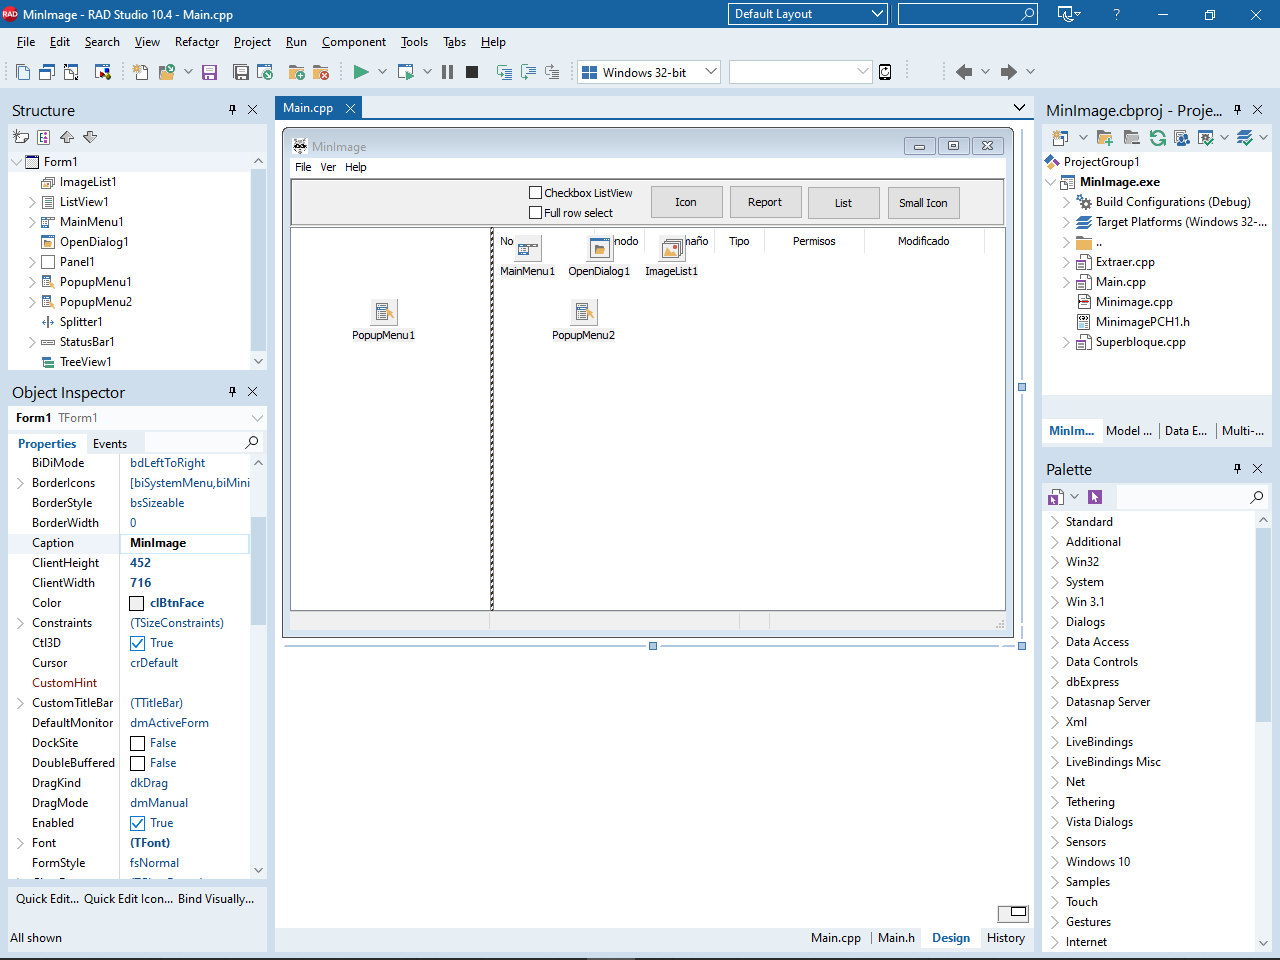Click the Refresh icon in Projects panel

(1157, 138)
